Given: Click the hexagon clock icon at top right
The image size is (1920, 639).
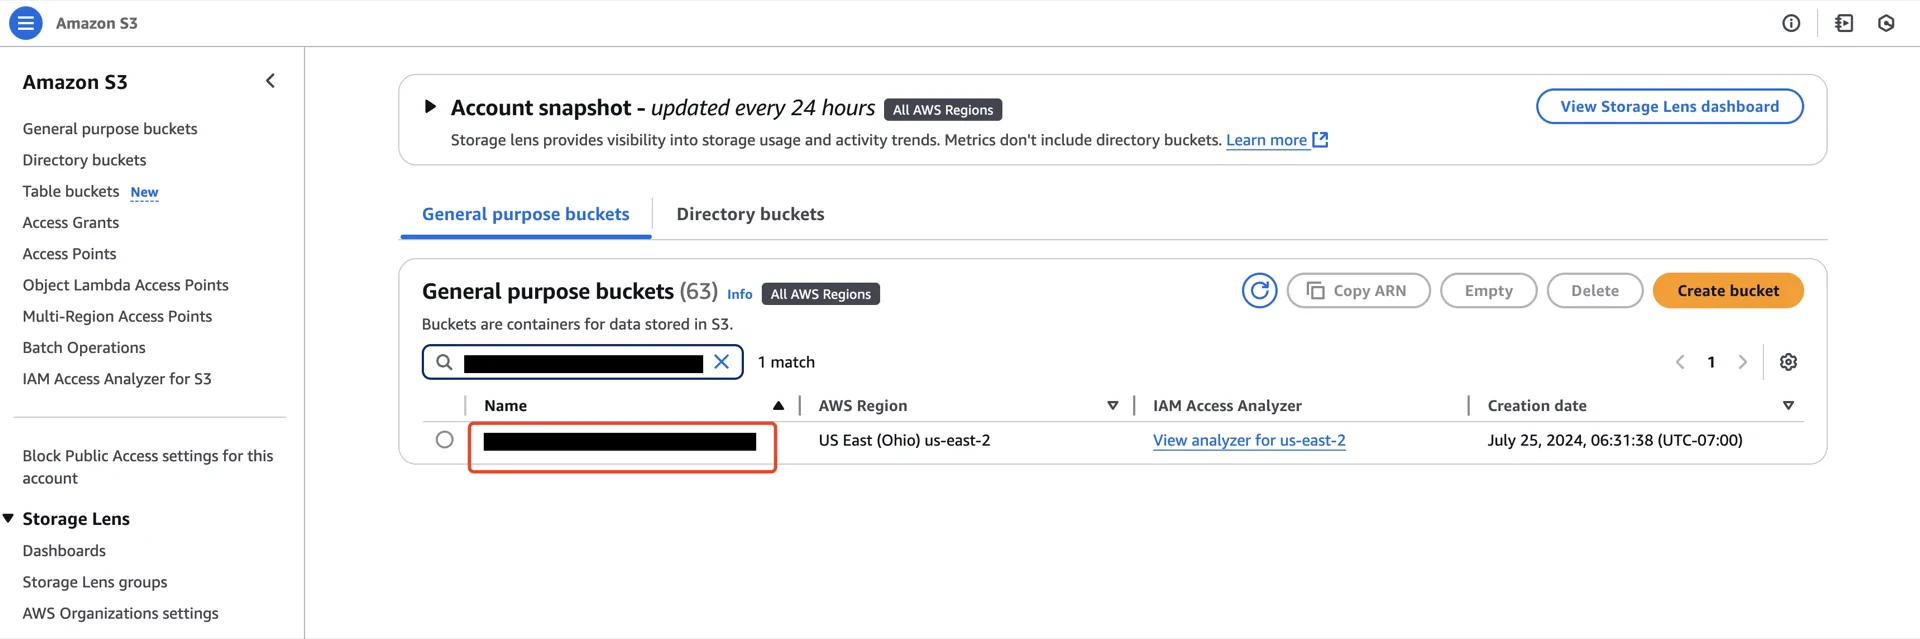Looking at the screenshot, I should pyautogui.click(x=1886, y=23).
